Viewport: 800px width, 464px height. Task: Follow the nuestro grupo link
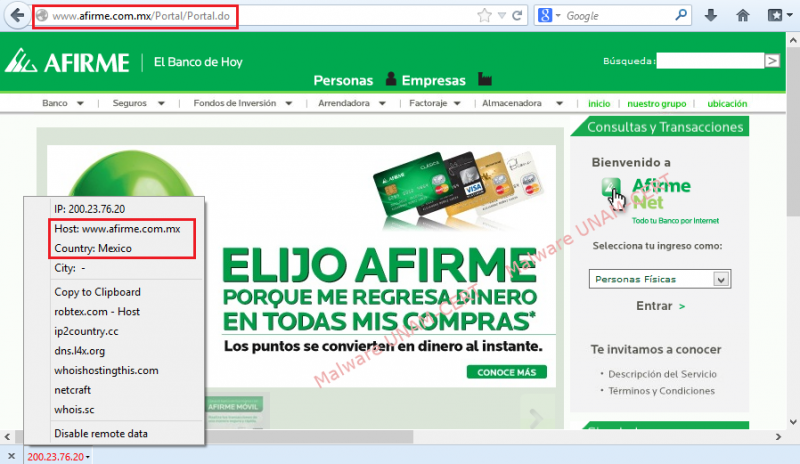[x=657, y=104]
